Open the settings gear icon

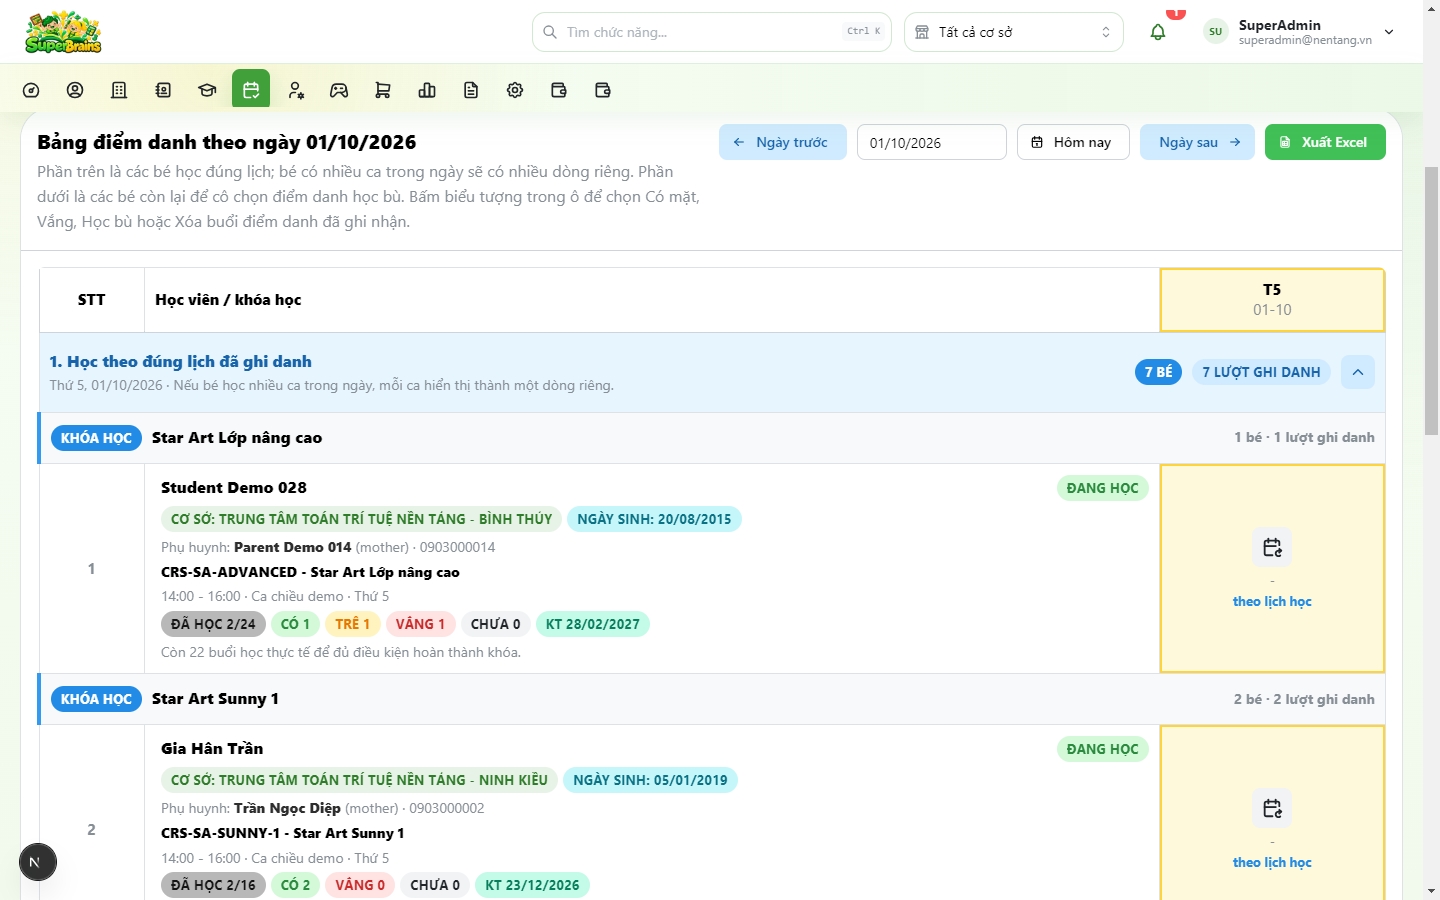pyautogui.click(x=515, y=90)
